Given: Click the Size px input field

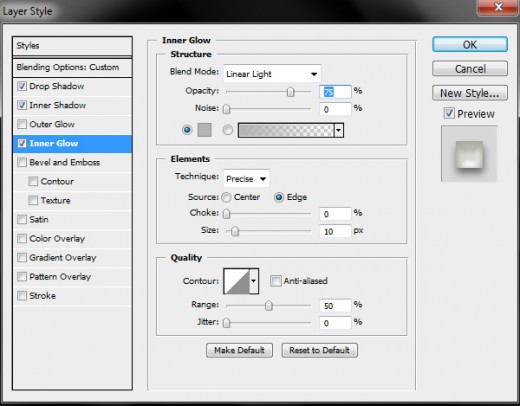Looking at the screenshot, I should click(x=335, y=231).
